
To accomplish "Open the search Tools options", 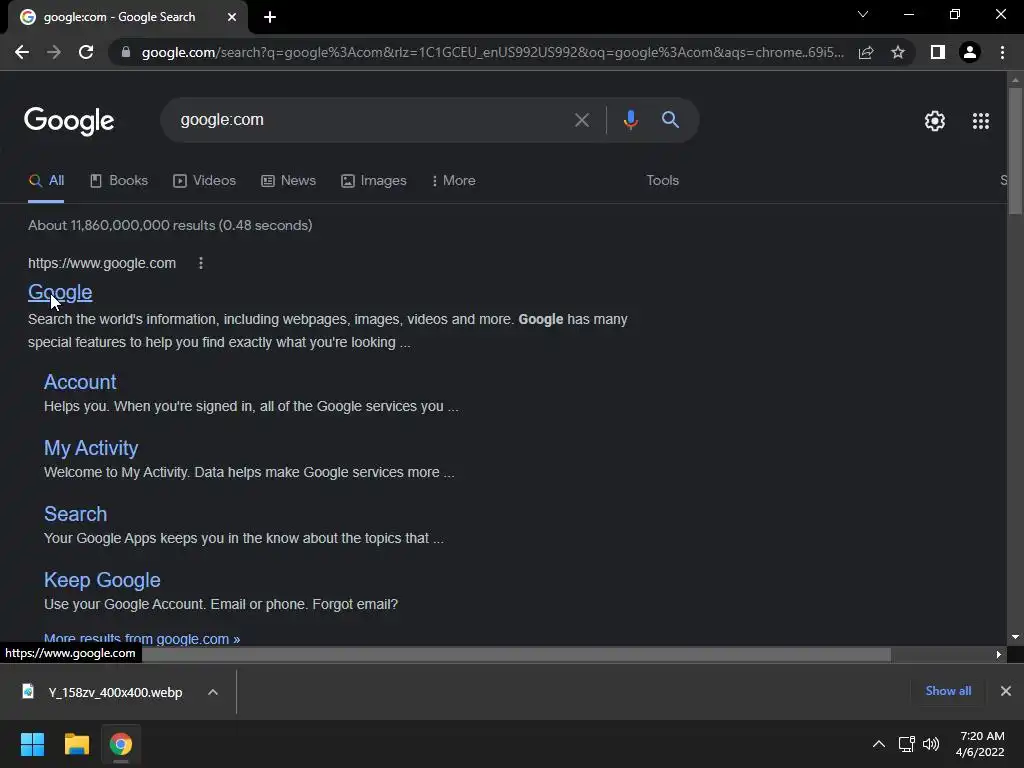I will (662, 181).
